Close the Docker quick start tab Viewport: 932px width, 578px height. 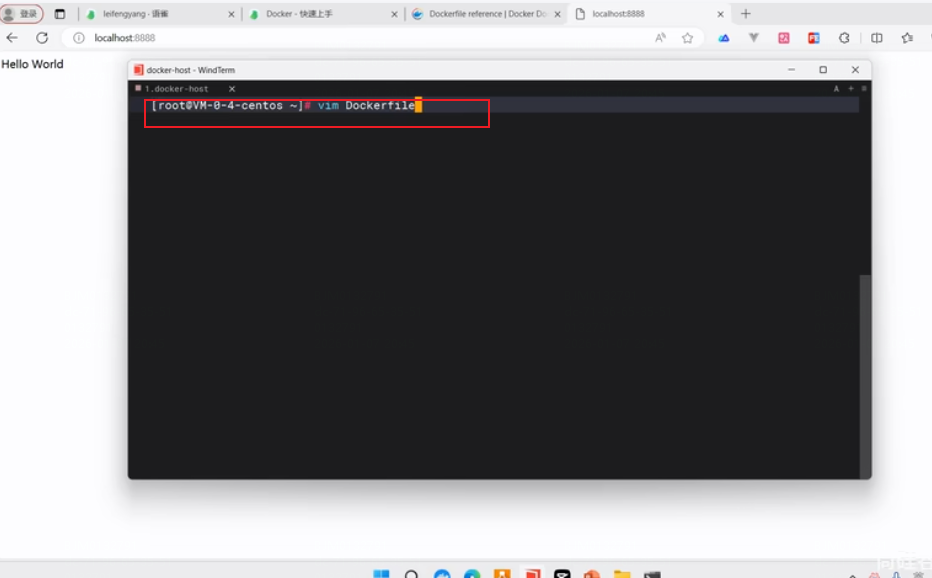394,14
